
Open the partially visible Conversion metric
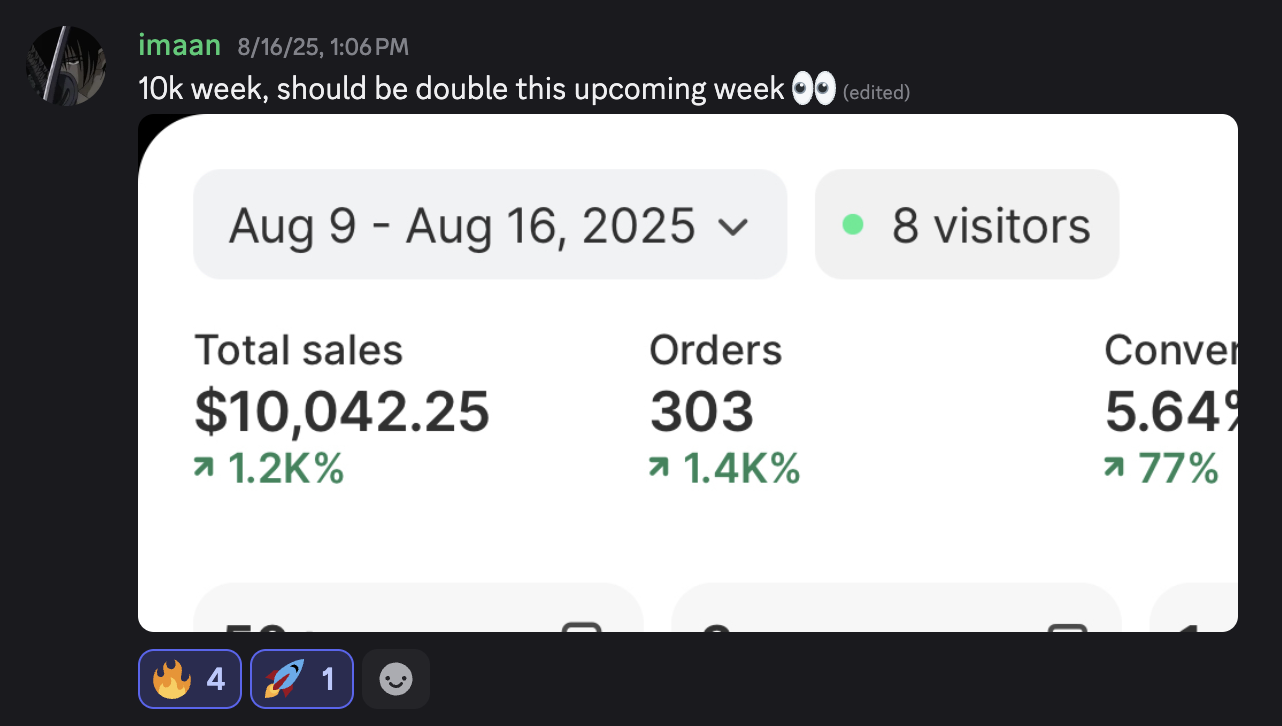1170,350
